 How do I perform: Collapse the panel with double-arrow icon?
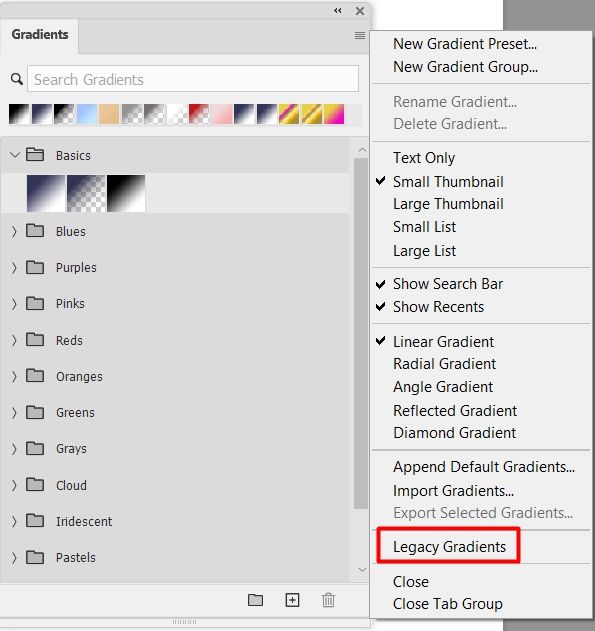coord(338,11)
